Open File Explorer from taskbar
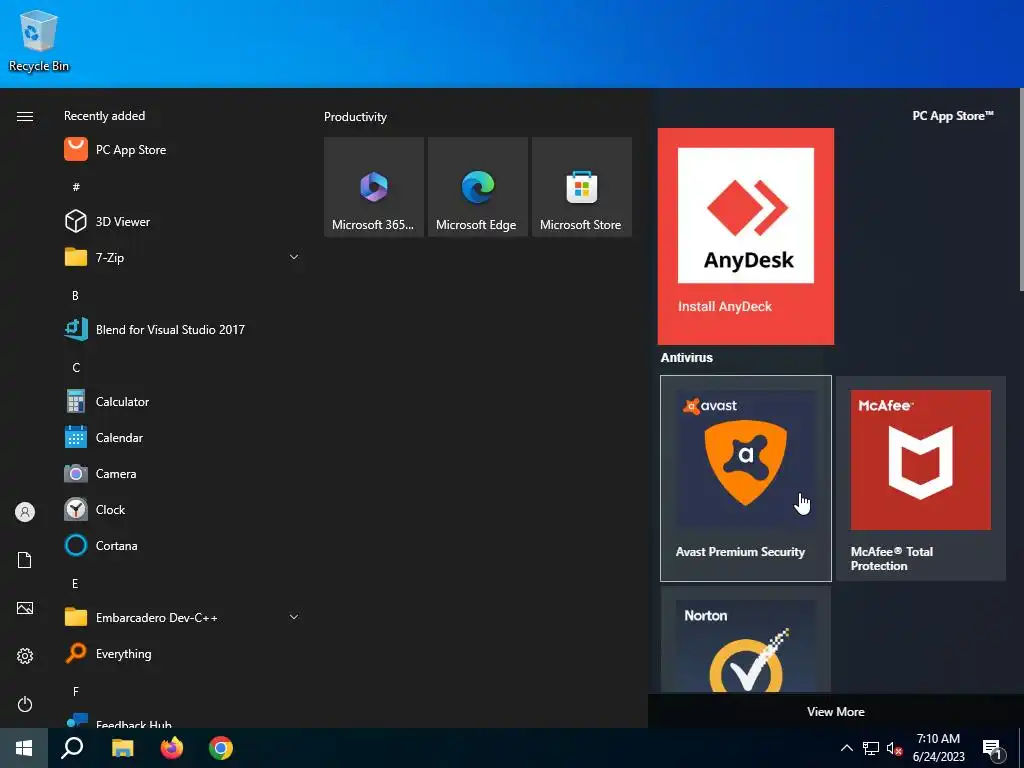This screenshot has width=1024, height=768. tap(122, 748)
